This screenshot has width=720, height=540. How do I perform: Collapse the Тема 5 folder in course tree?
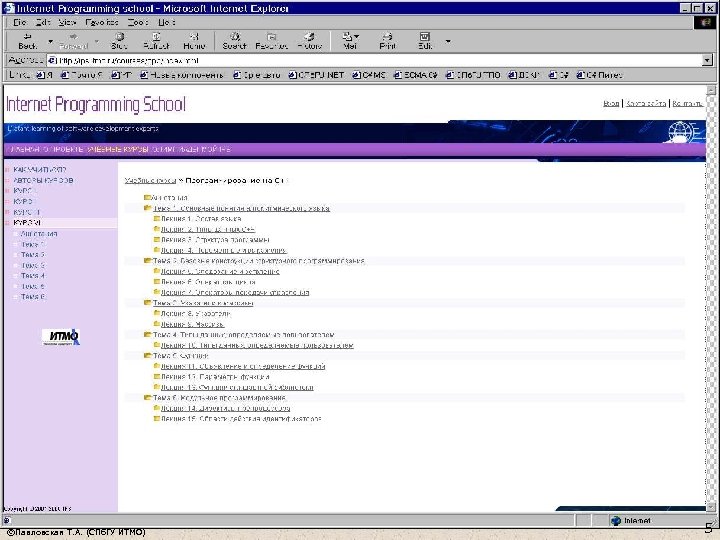point(147,356)
